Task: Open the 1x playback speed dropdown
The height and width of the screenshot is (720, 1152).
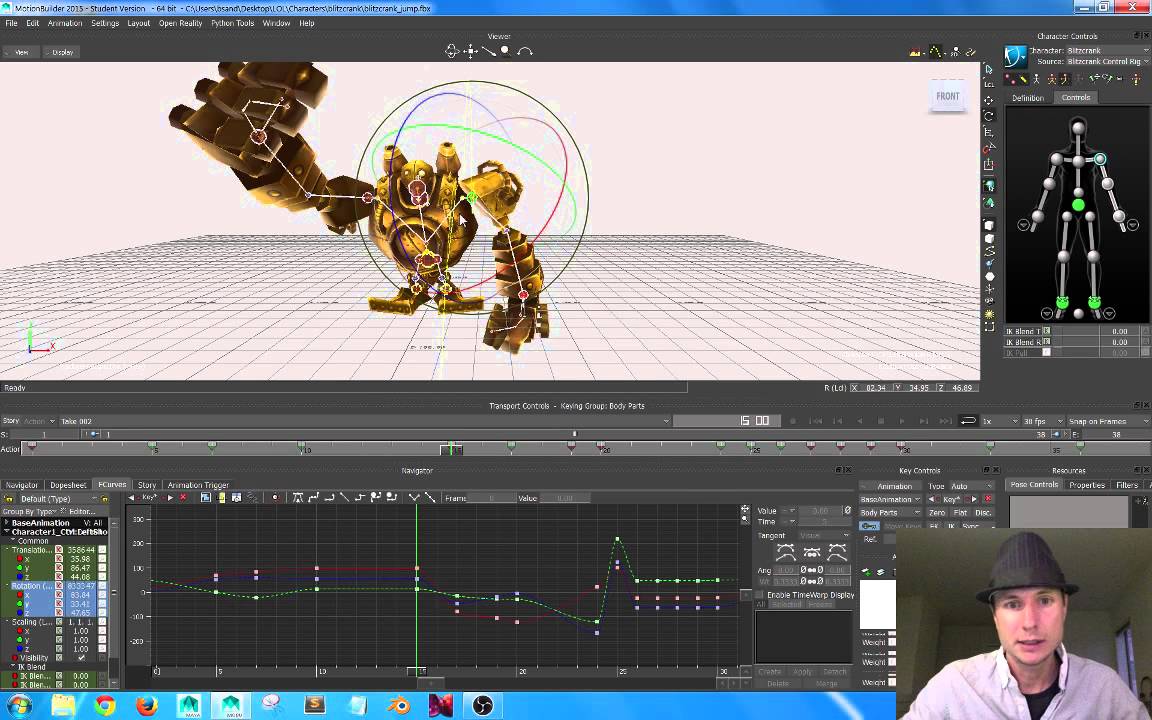Action: click(x=1000, y=421)
